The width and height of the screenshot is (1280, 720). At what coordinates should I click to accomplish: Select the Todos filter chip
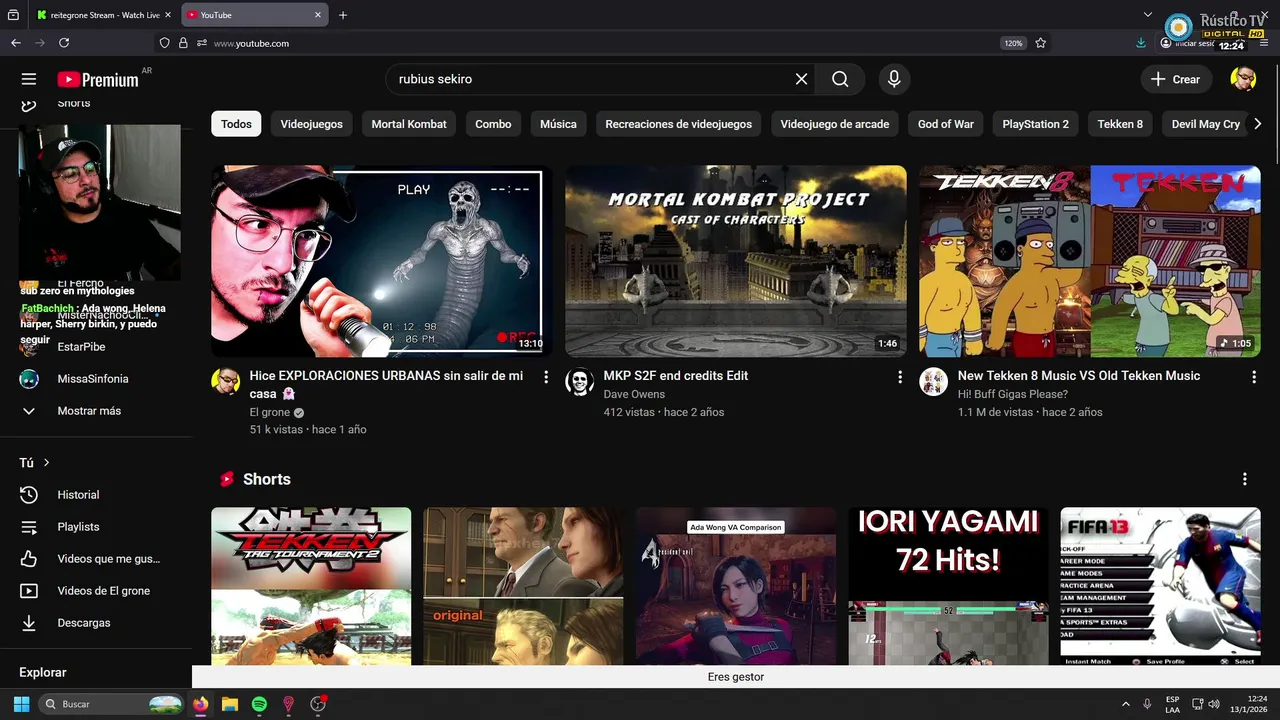coord(236,124)
